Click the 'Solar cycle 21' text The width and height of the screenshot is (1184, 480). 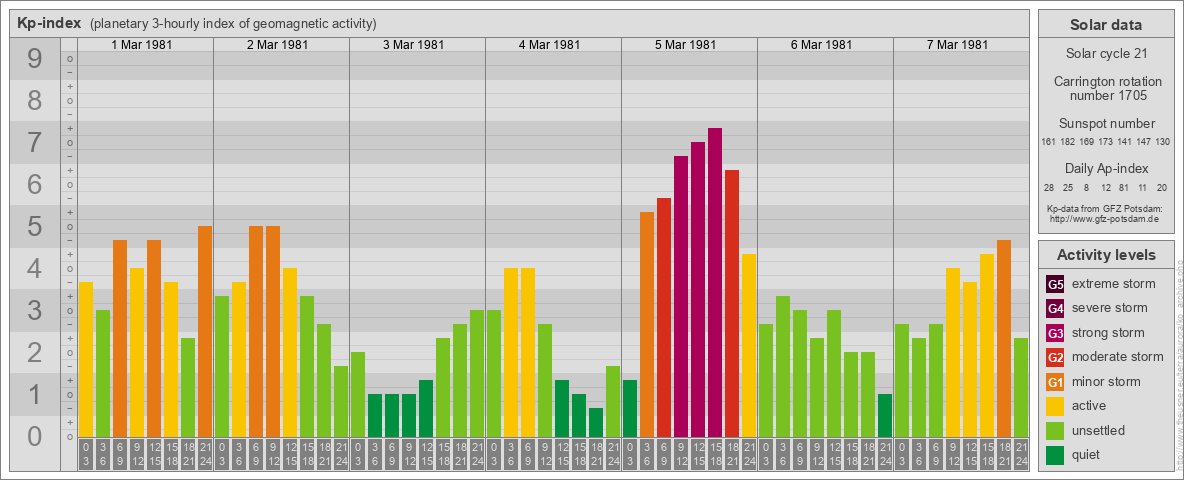1106,54
